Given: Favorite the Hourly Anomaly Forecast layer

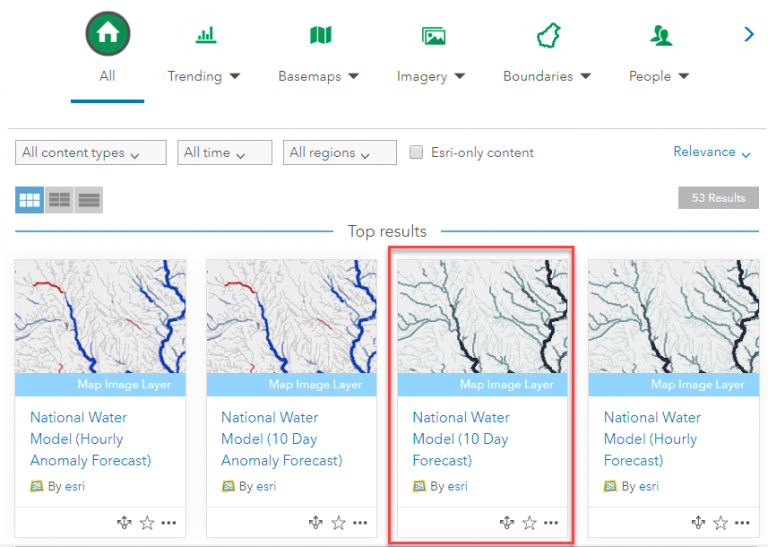Looking at the screenshot, I should (x=147, y=523).
